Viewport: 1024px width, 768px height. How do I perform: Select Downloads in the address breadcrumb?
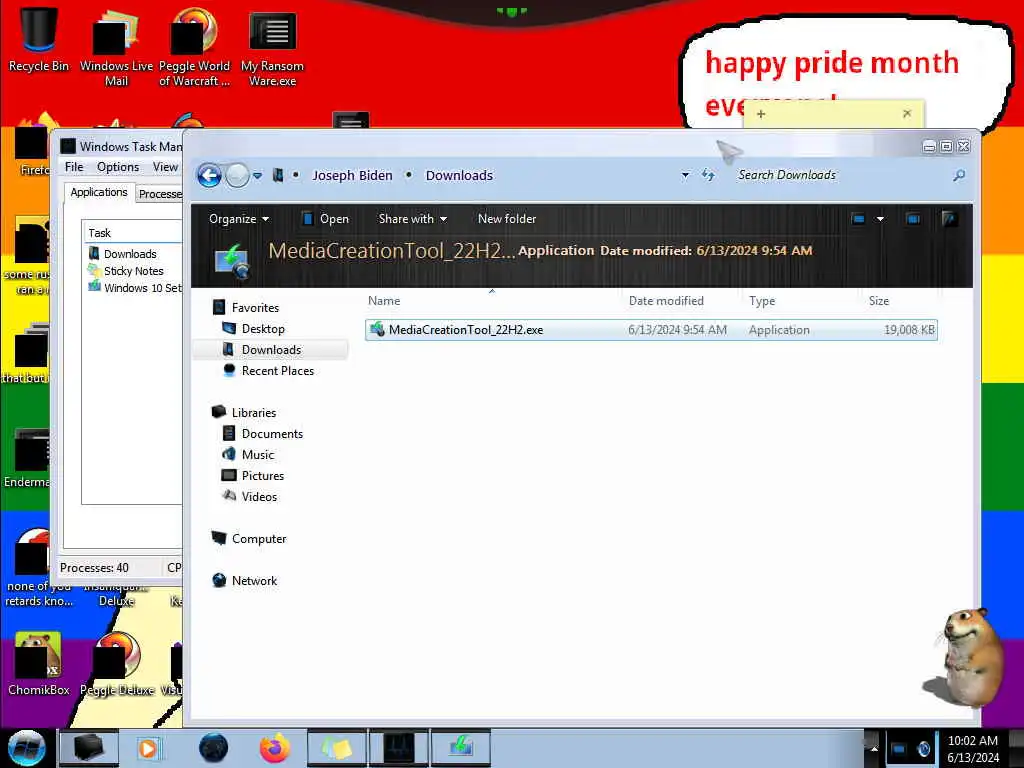tap(459, 175)
